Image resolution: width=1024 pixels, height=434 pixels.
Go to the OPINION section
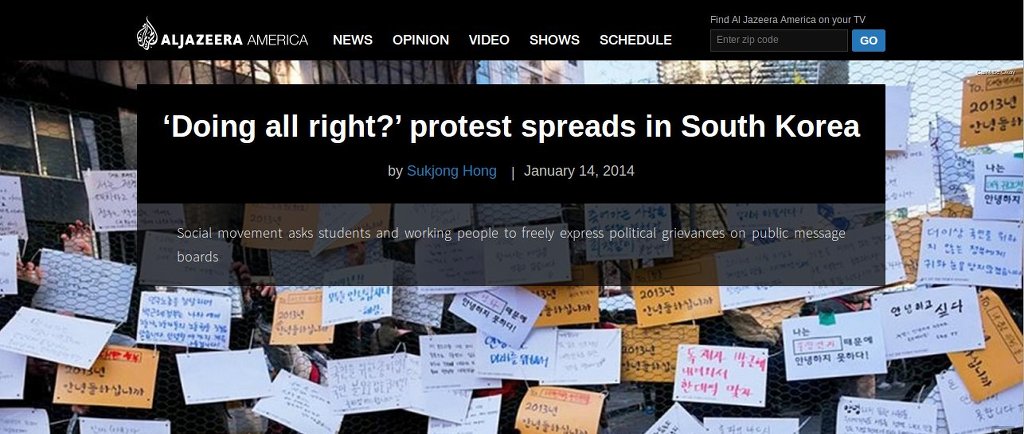click(x=421, y=40)
